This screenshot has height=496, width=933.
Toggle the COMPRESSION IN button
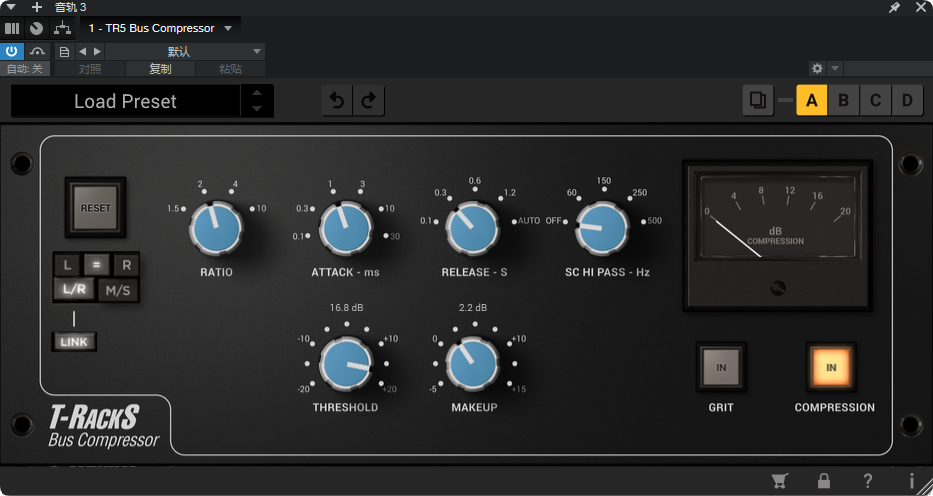[x=831, y=368]
